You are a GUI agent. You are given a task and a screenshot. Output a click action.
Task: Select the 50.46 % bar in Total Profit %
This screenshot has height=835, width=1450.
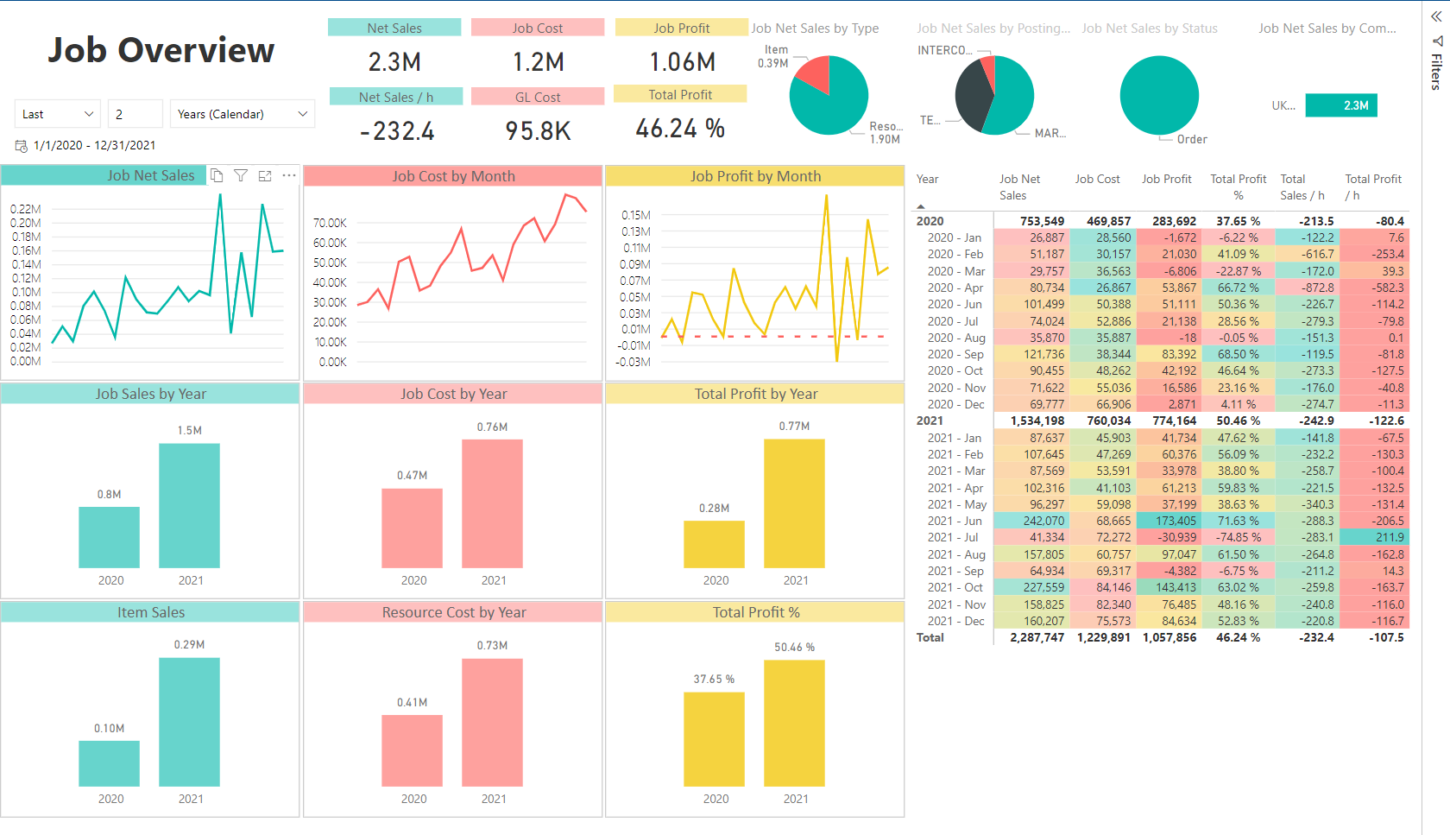[795, 723]
